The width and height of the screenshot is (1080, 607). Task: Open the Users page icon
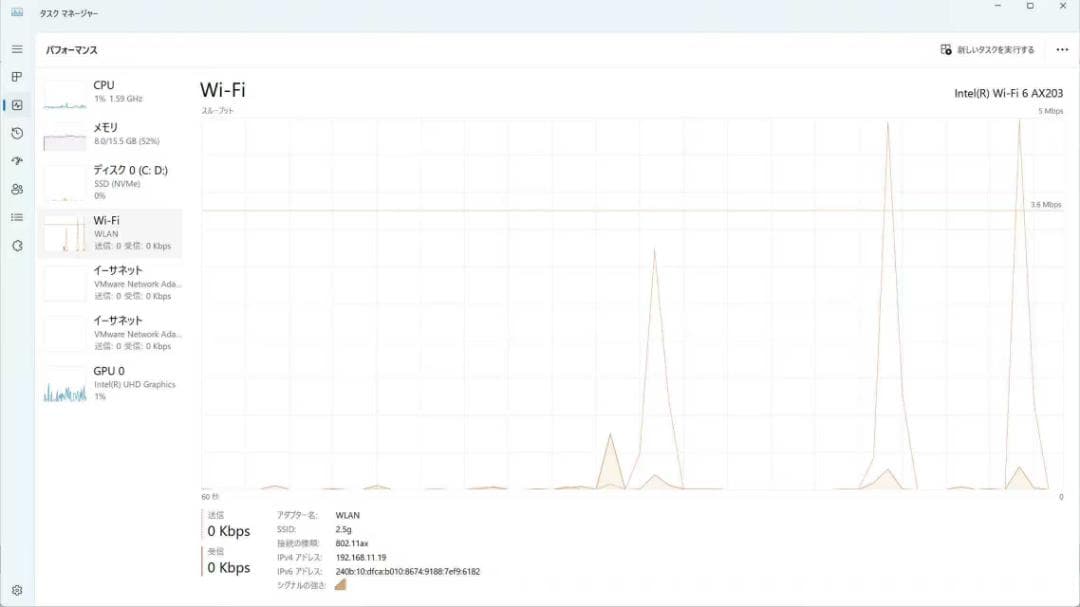pos(17,189)
